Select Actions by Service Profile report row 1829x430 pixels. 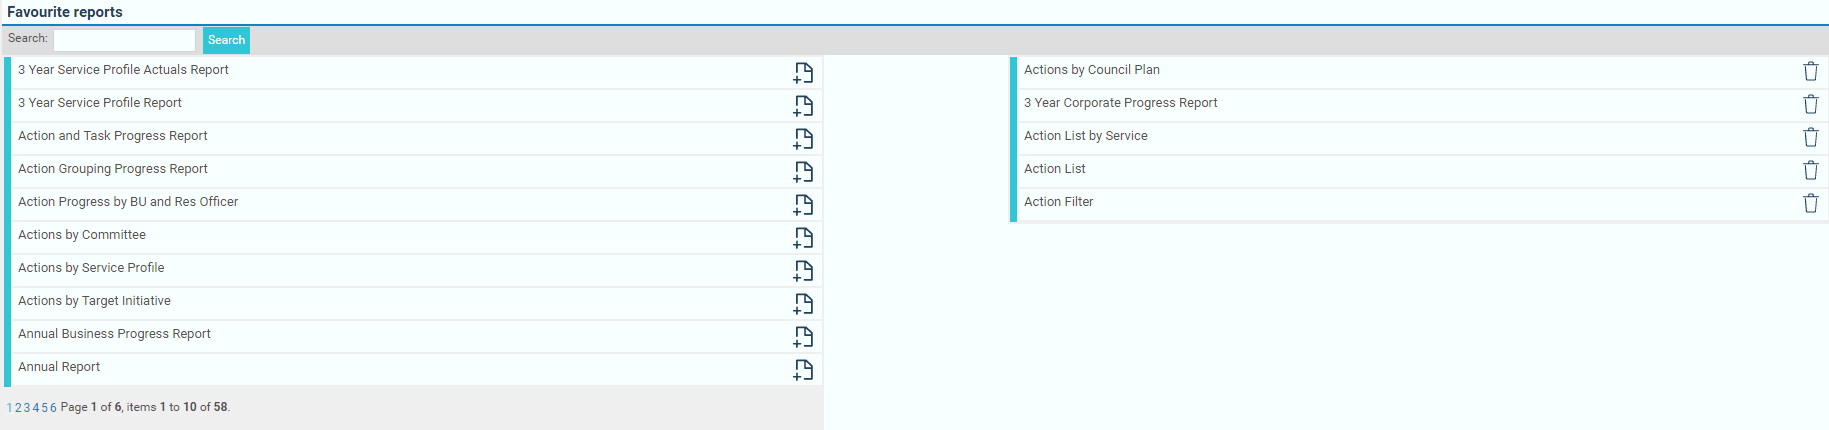pyautogui.click(x=414, y=270)
